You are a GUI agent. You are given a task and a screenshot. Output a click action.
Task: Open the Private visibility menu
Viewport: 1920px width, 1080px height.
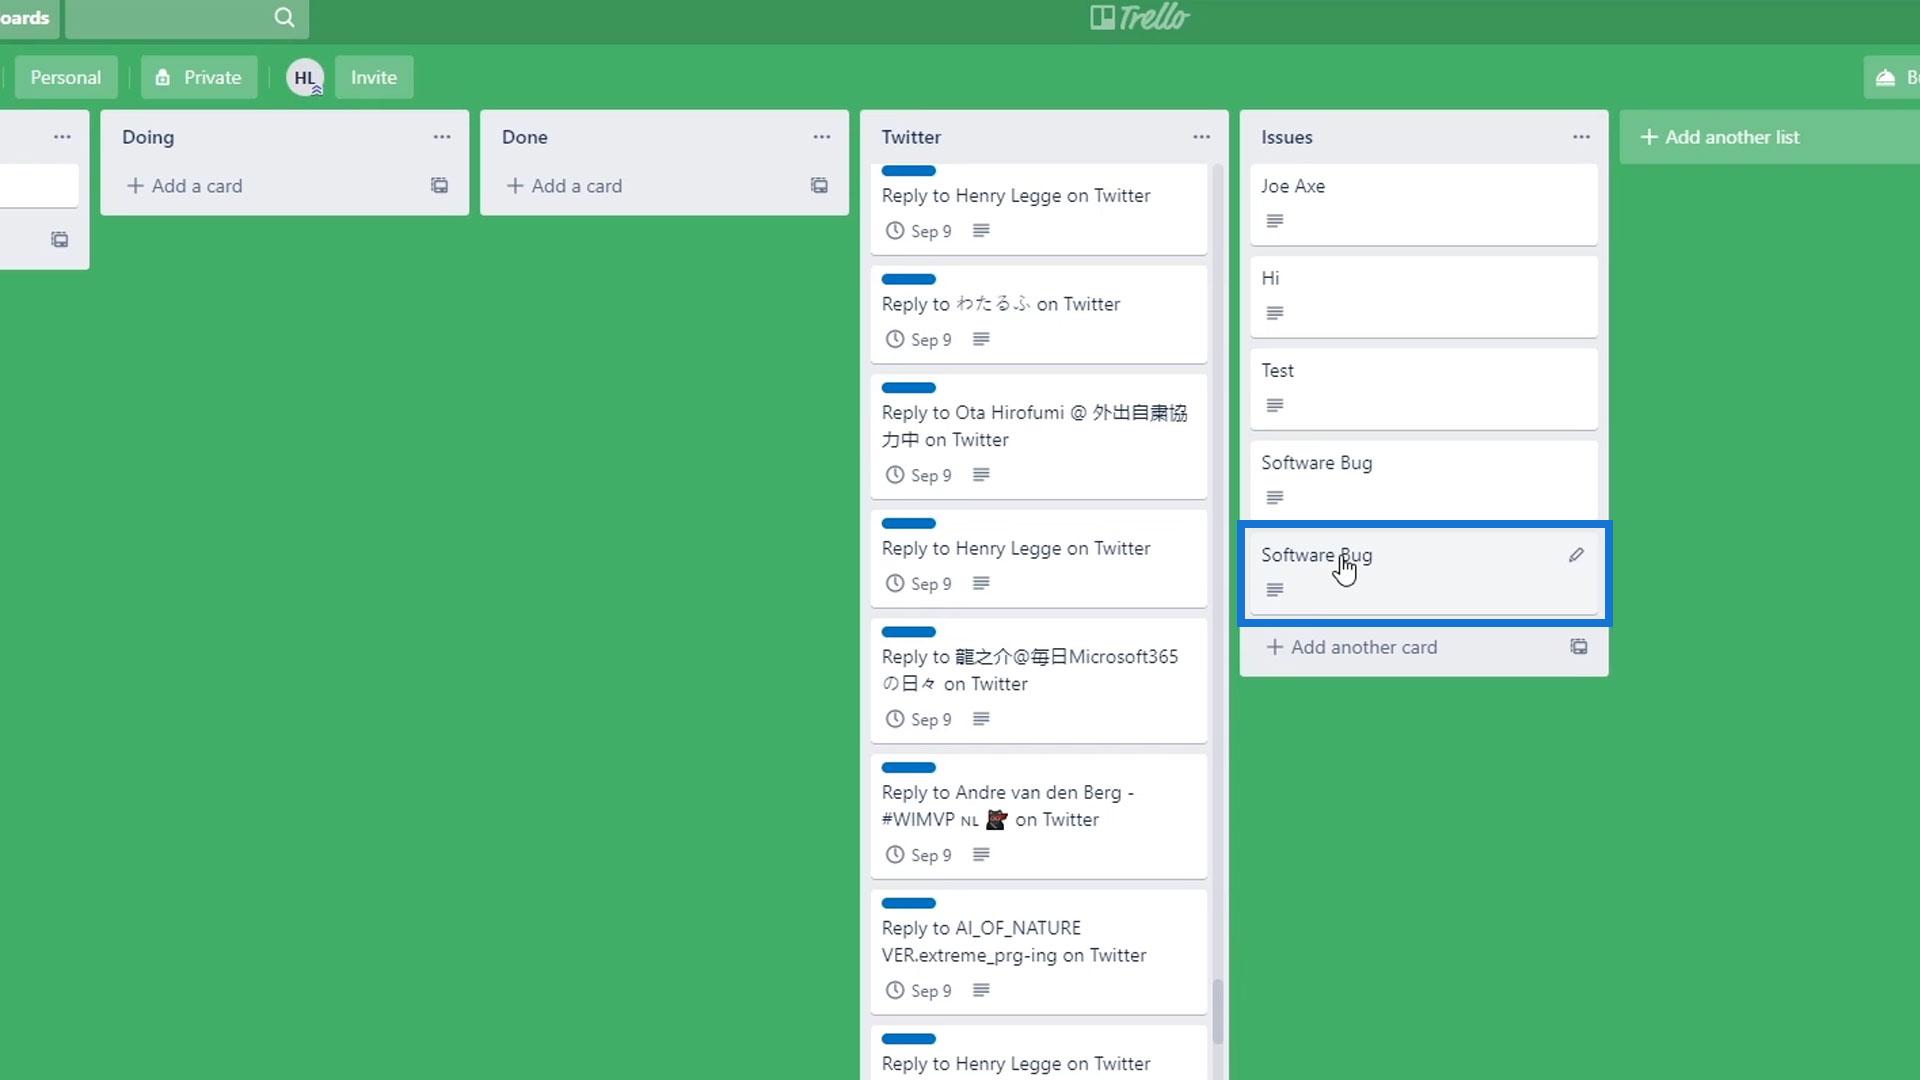[x=199, y=77]
